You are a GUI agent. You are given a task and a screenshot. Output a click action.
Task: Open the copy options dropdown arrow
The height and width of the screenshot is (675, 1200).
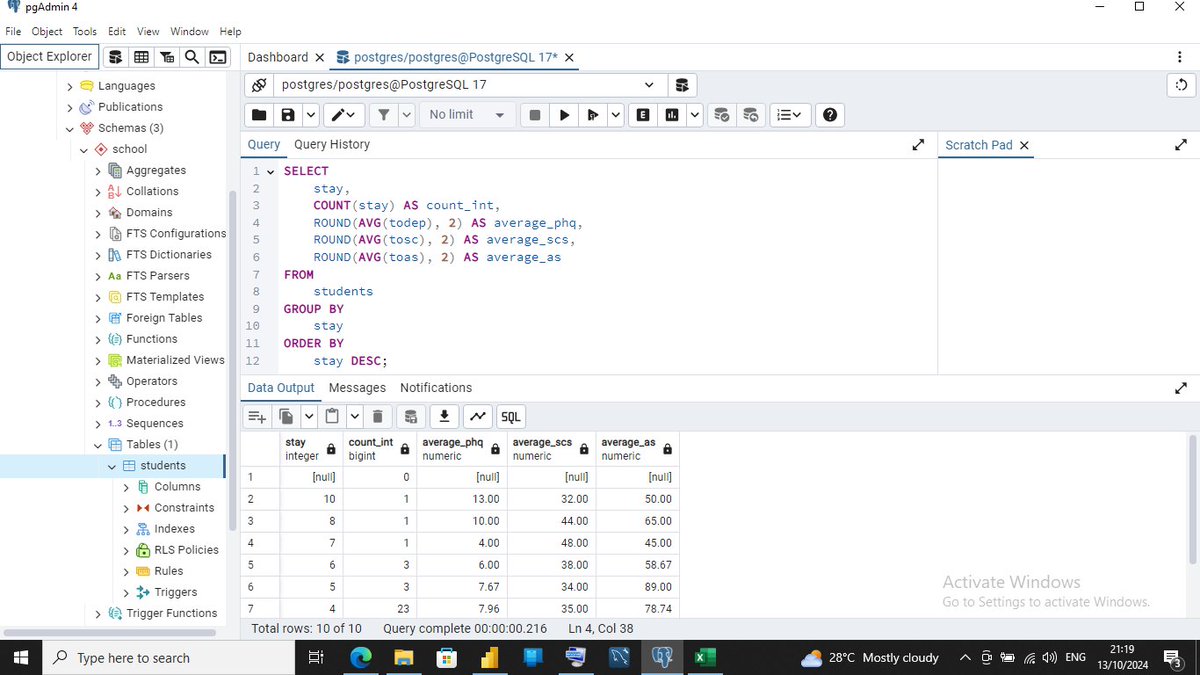309,417
